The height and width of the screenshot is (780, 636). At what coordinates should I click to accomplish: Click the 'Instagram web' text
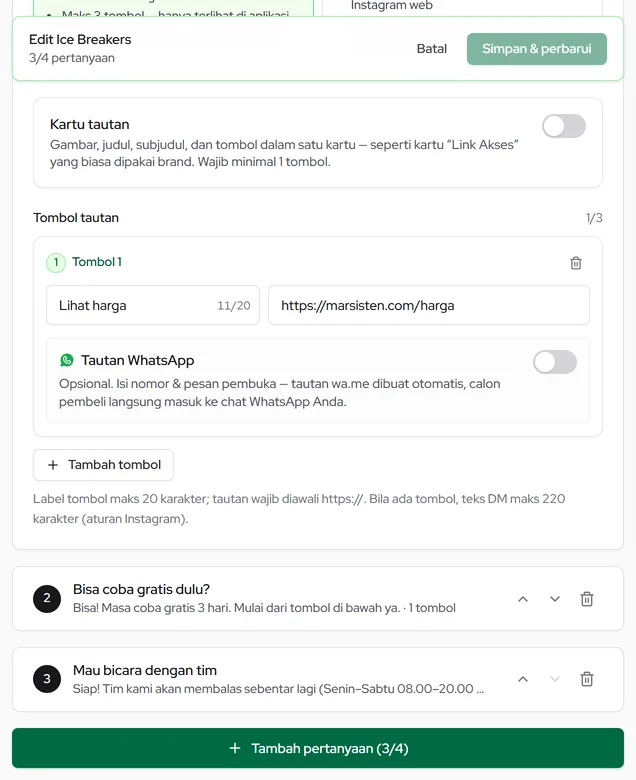[x=391, y=5]
